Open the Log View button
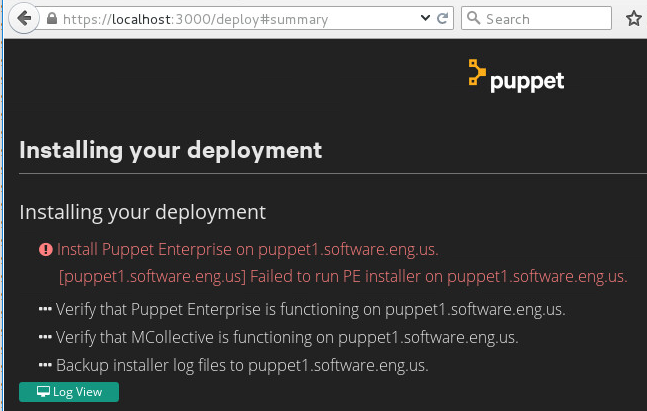Screen dimensions: 647x411 click(69, 392)
